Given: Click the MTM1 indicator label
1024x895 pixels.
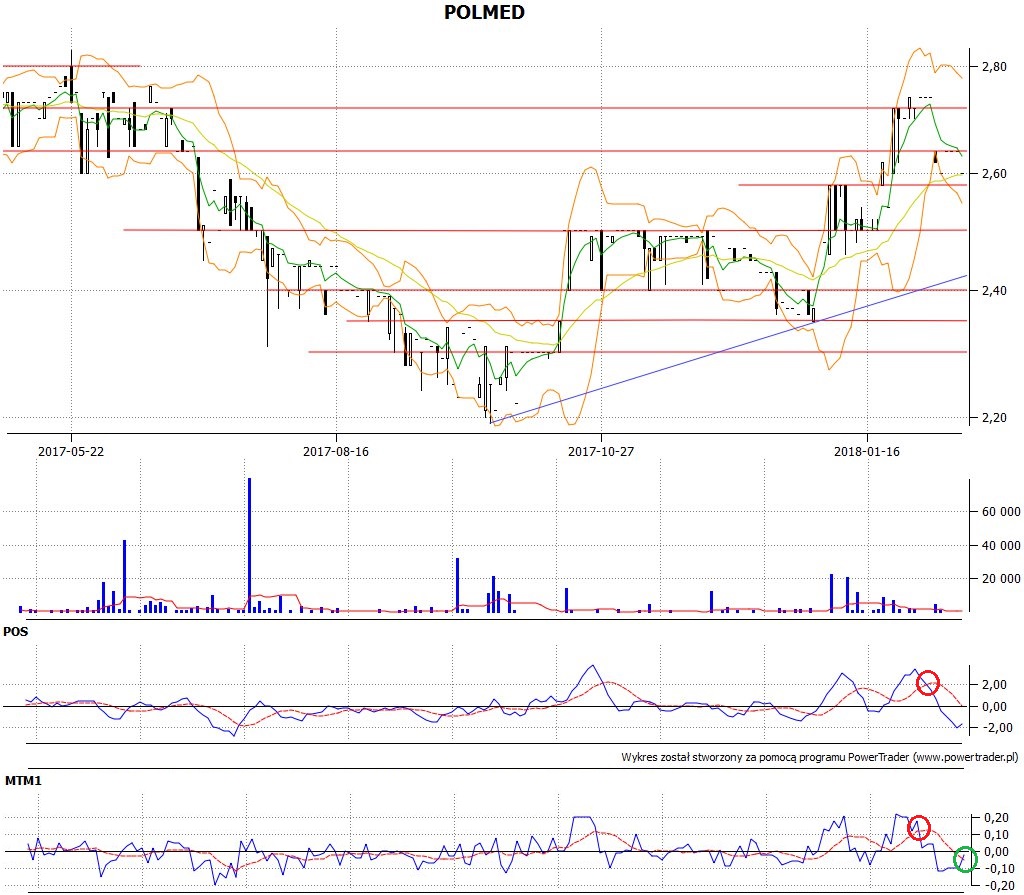Looking at the screenshot, I should [24, 781].
